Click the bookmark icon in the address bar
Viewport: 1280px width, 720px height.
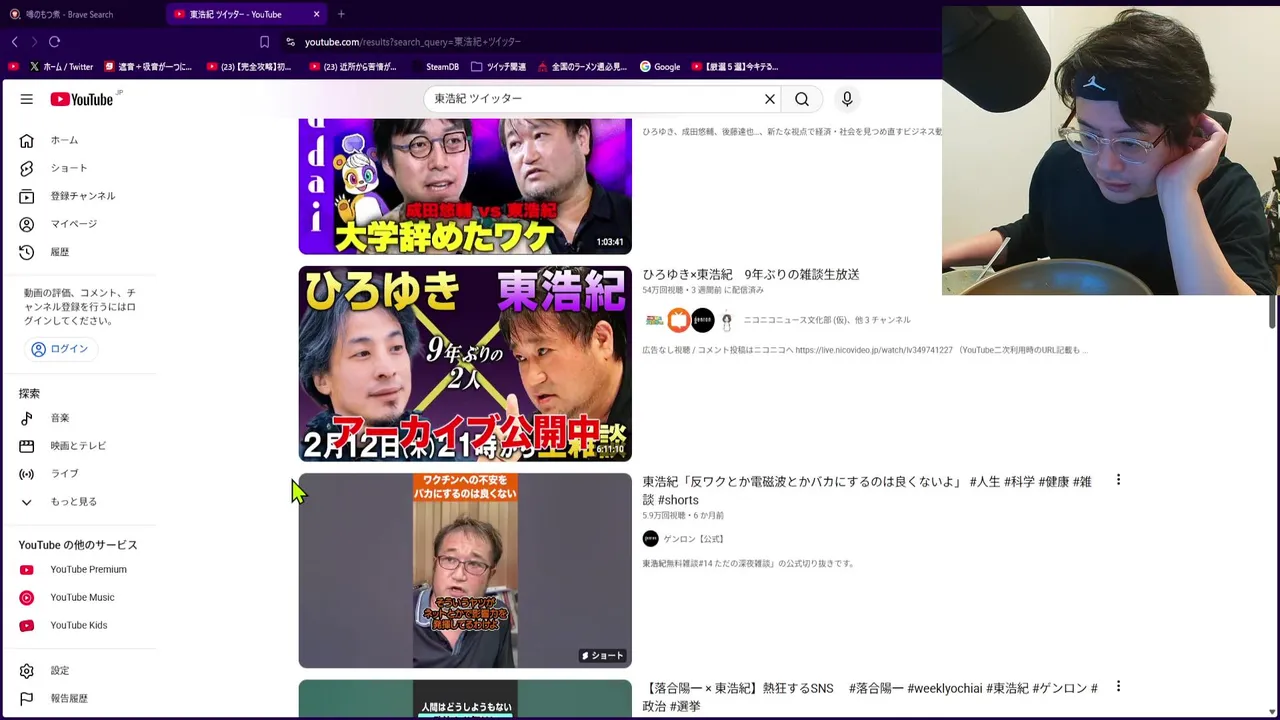click(264, 42)
